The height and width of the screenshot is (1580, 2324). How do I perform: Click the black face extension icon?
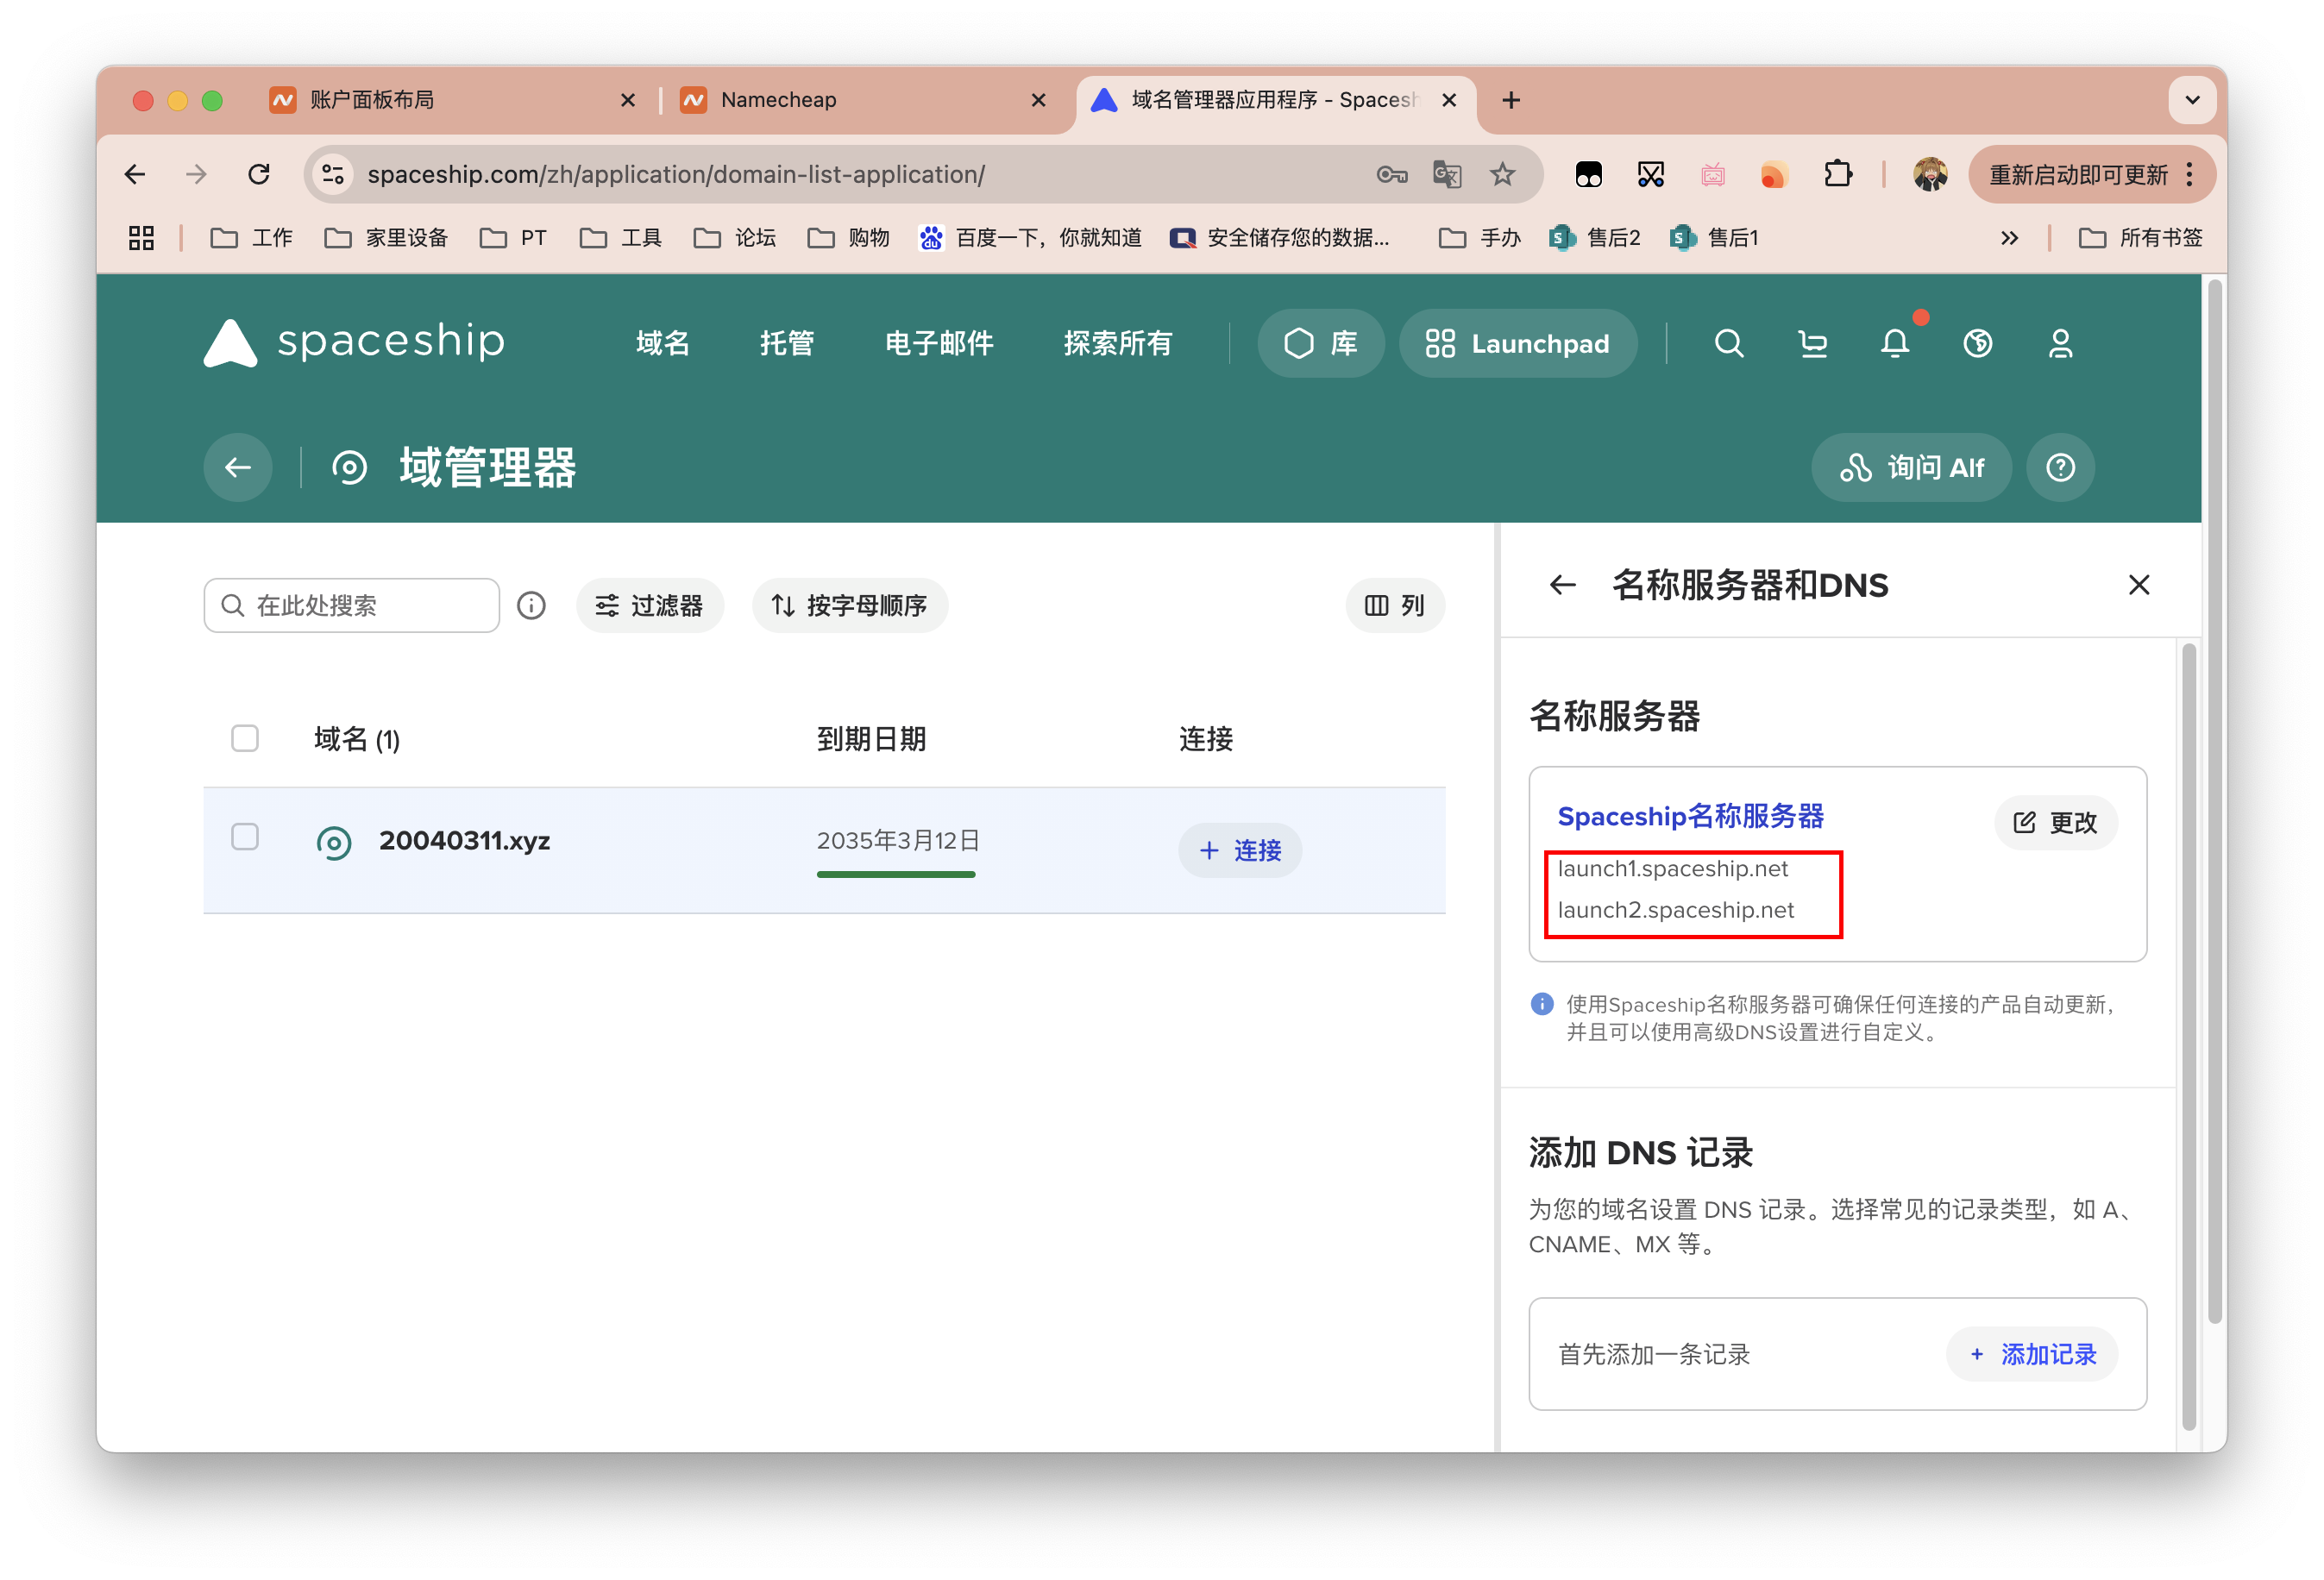(1589, 175)
